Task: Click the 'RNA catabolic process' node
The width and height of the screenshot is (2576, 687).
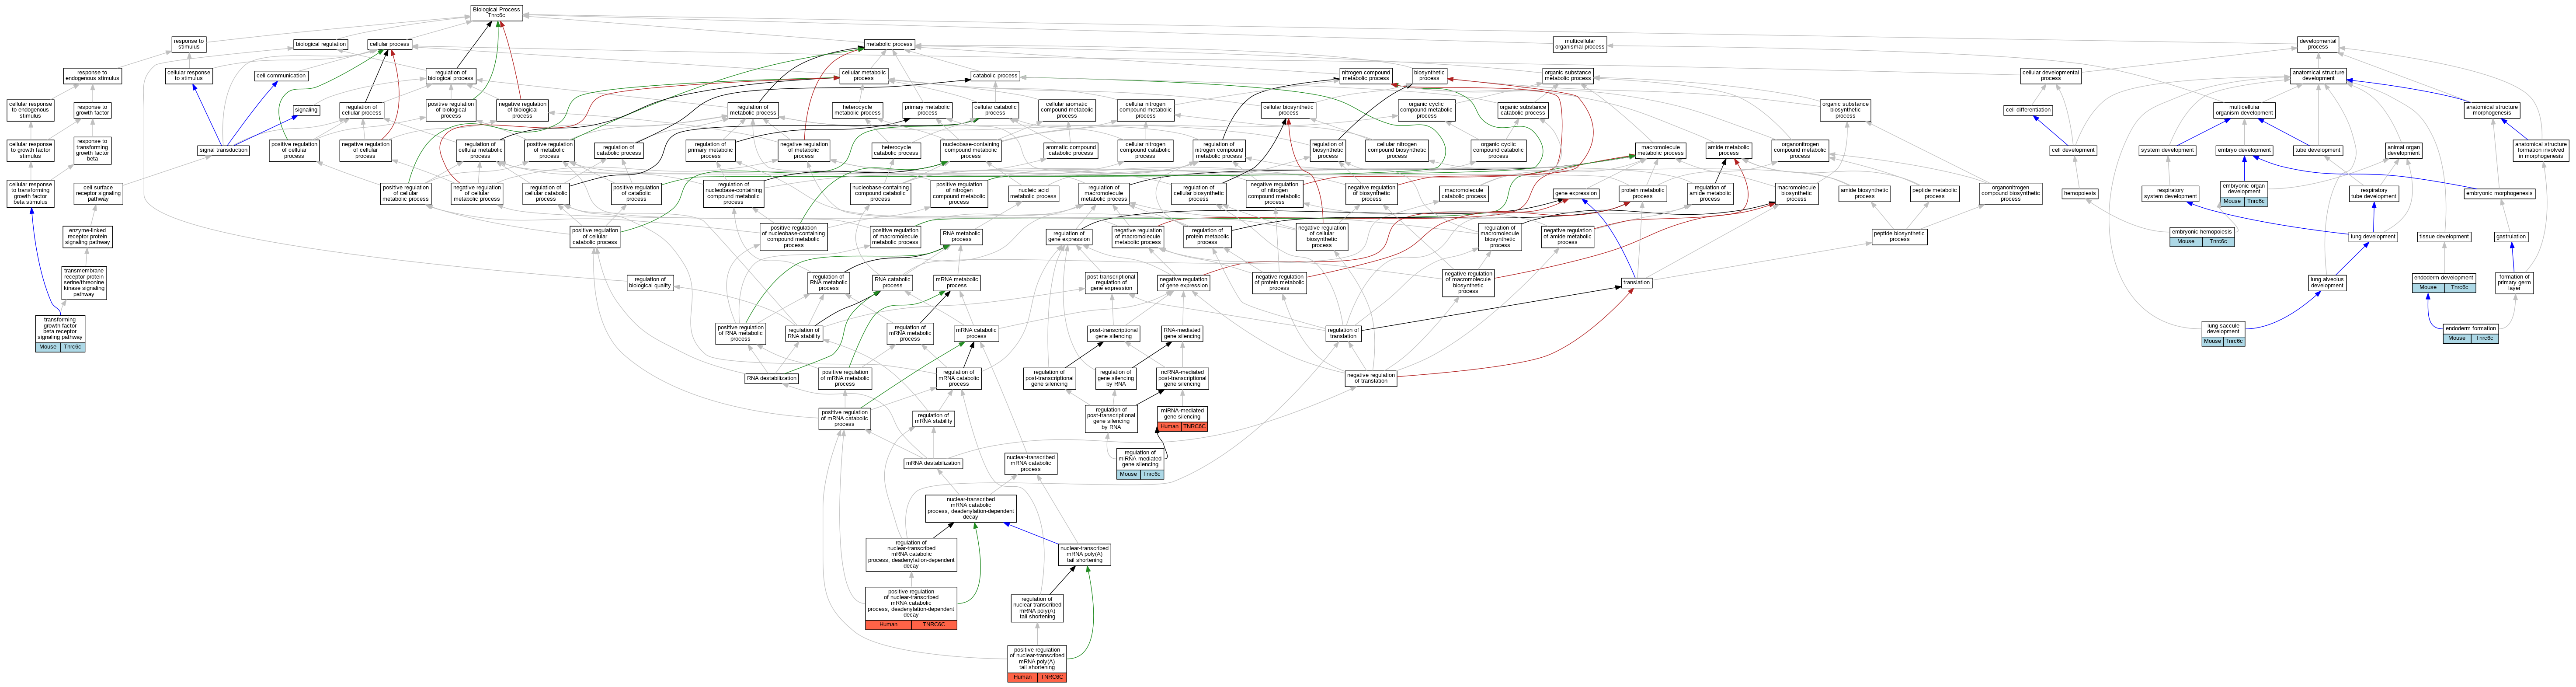Action: pyautogui.click(x=892, y=283)
